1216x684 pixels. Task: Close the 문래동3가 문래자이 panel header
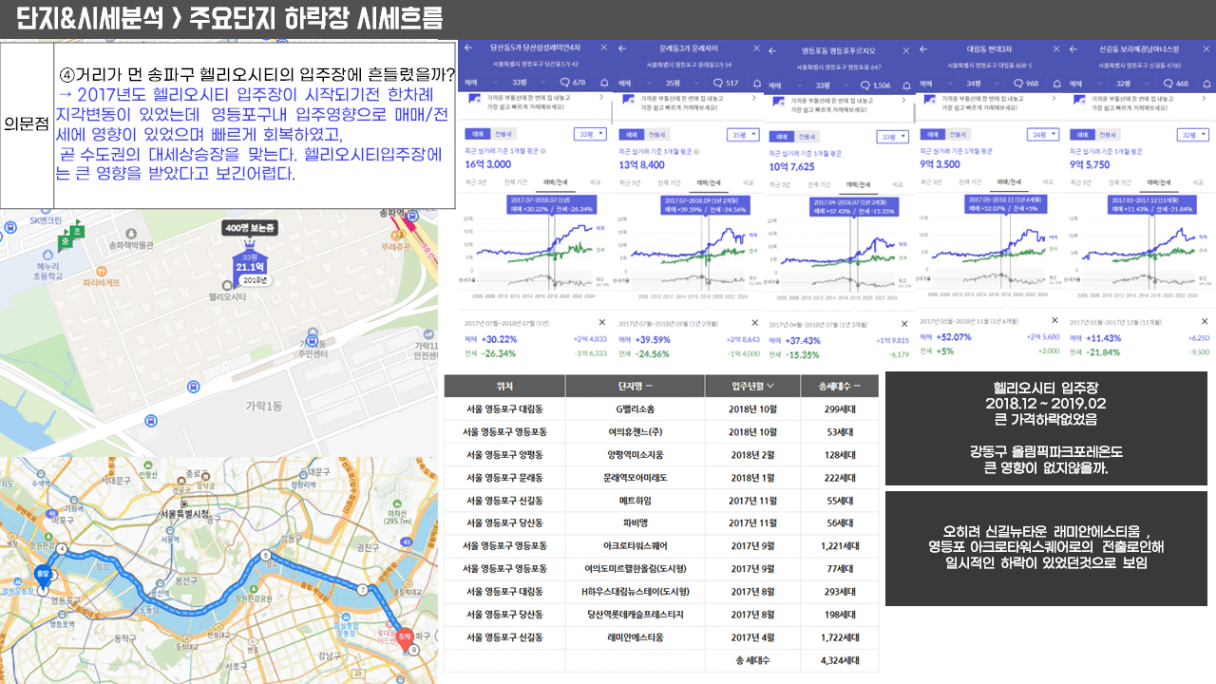755,47
